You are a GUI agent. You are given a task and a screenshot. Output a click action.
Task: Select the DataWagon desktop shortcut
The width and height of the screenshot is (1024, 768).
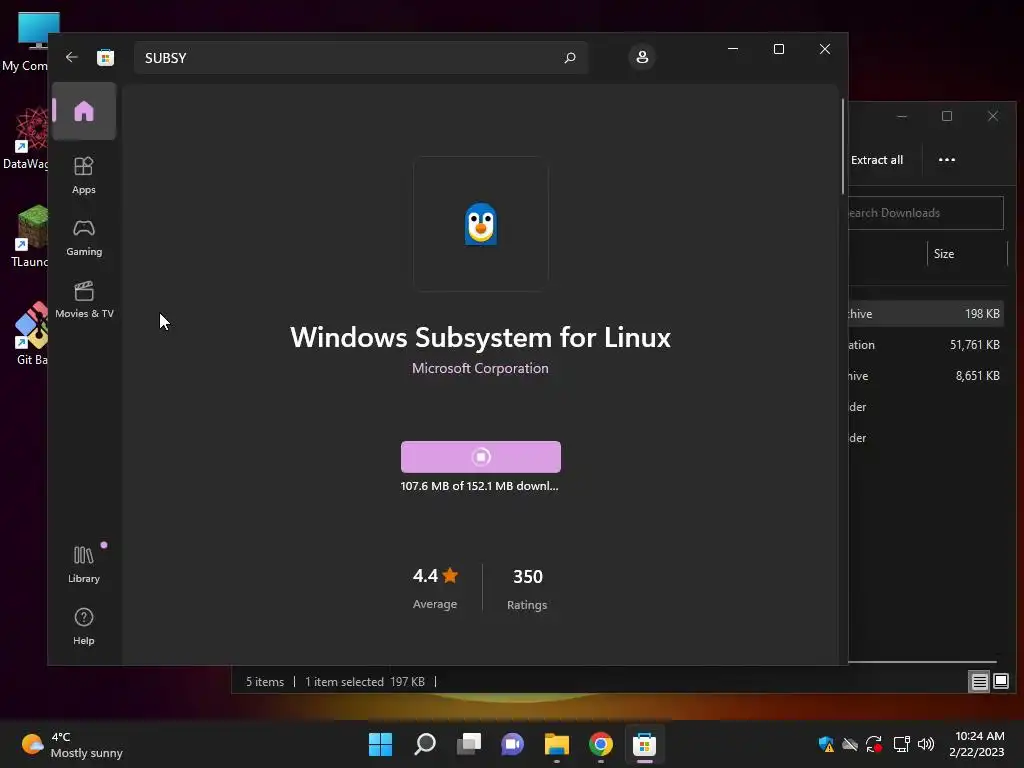(27, 139)
